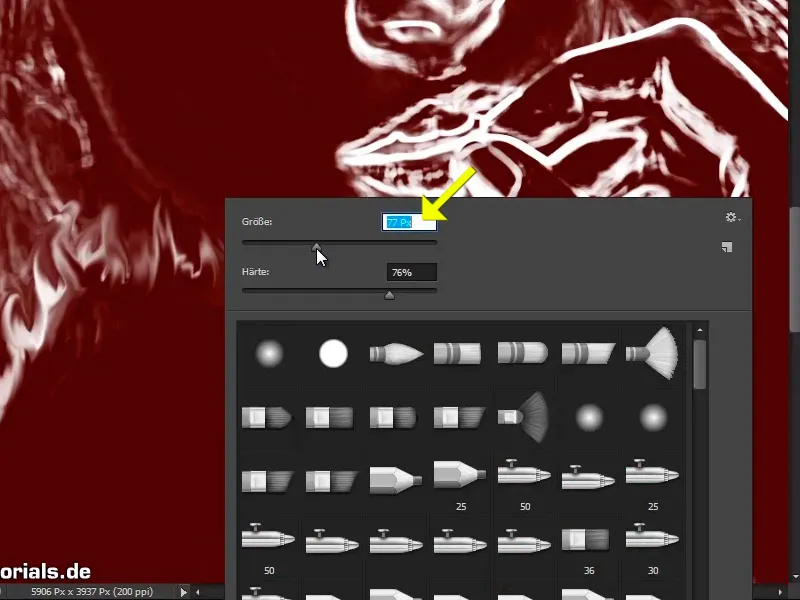800x600 pixels.
Task: Choose the round point stiff brush with pointed tip
Action: 396,354
